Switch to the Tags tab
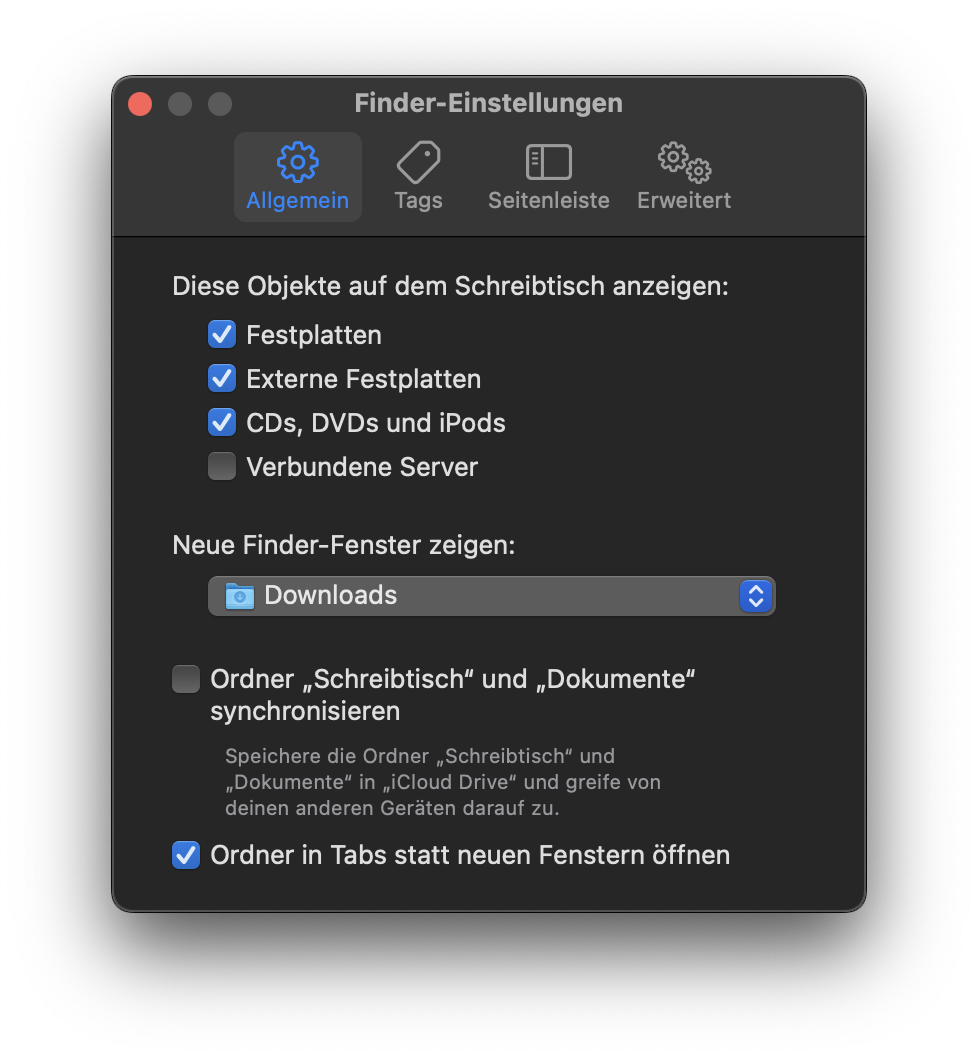This screenshot has width=978, height=1060. point(418,175)
